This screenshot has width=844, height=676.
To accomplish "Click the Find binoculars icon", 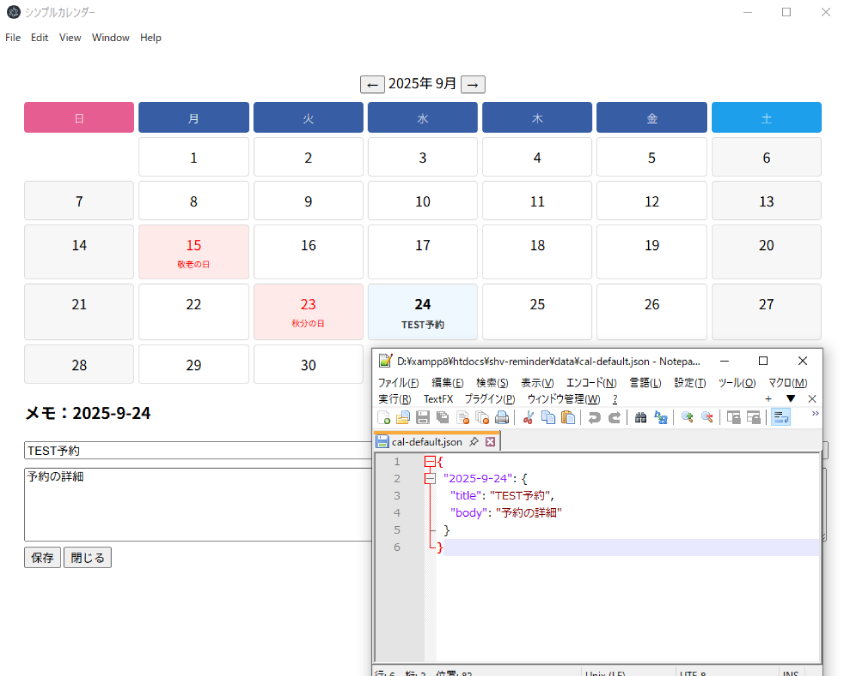I will pos(641,418).
